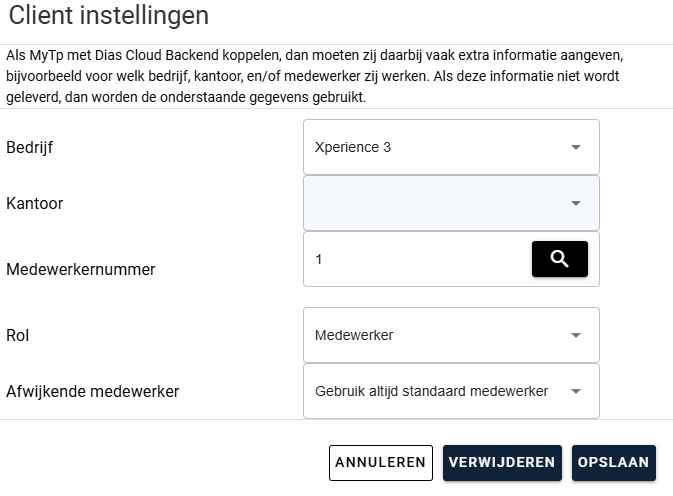Click the Medewerkernummer label
Image resolution: width=673 pixels, height=496 pixels.
point(81,269)
